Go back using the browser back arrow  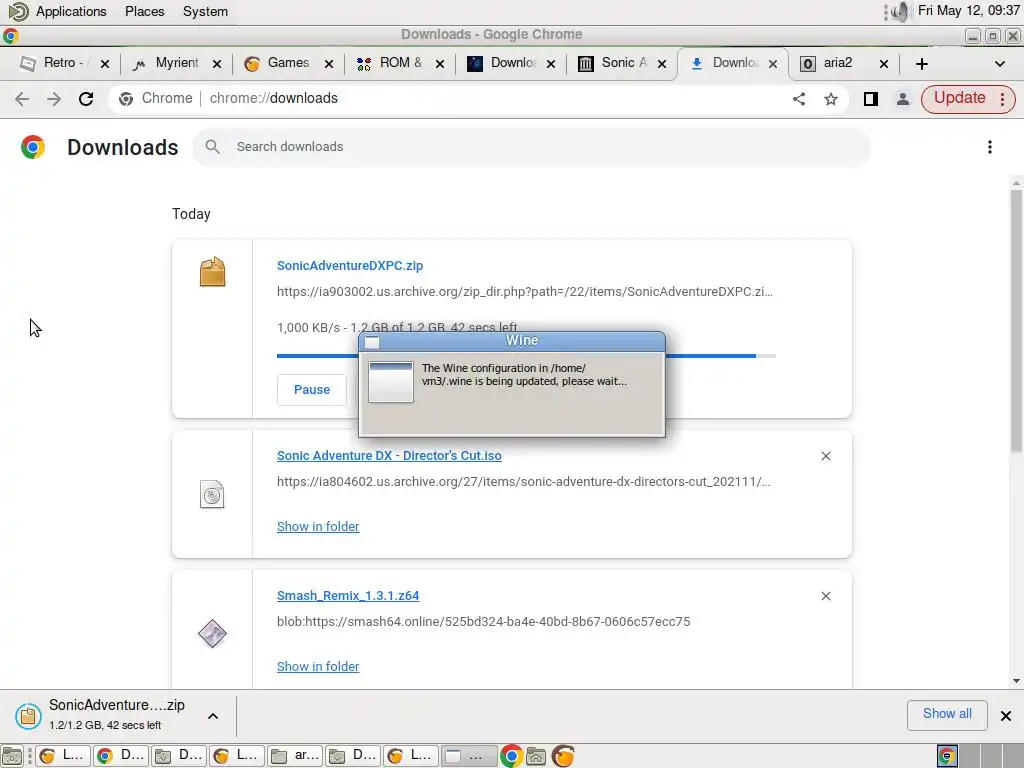point(22,99)
